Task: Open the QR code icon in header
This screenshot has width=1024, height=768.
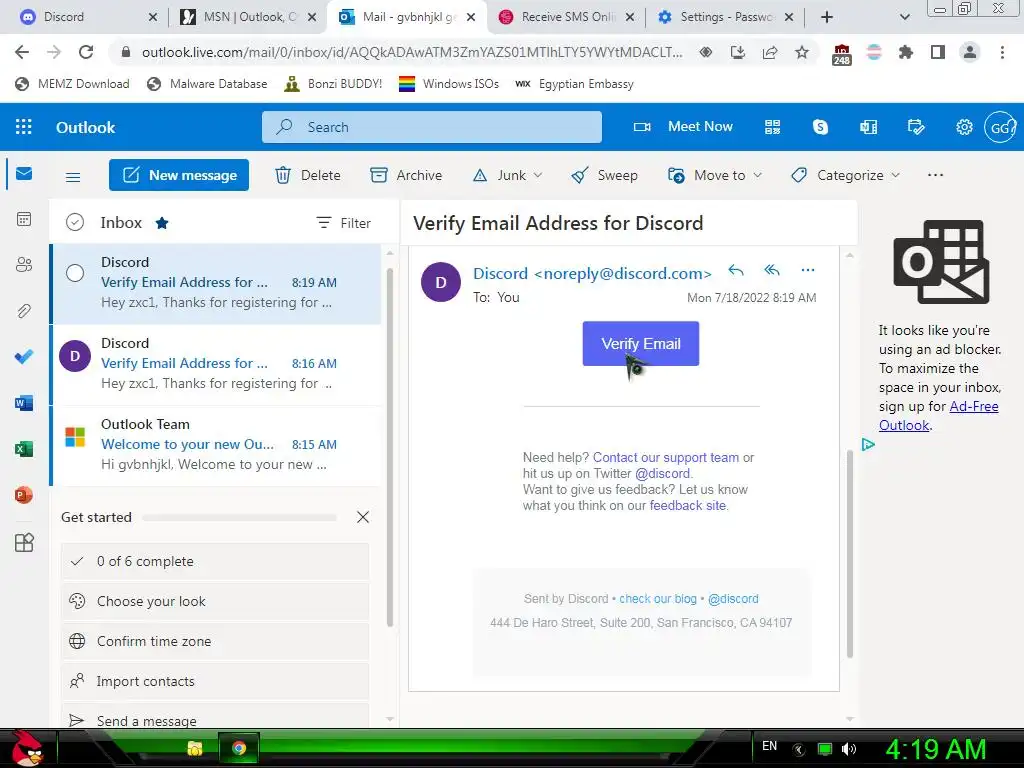Action: pos(773,127)
